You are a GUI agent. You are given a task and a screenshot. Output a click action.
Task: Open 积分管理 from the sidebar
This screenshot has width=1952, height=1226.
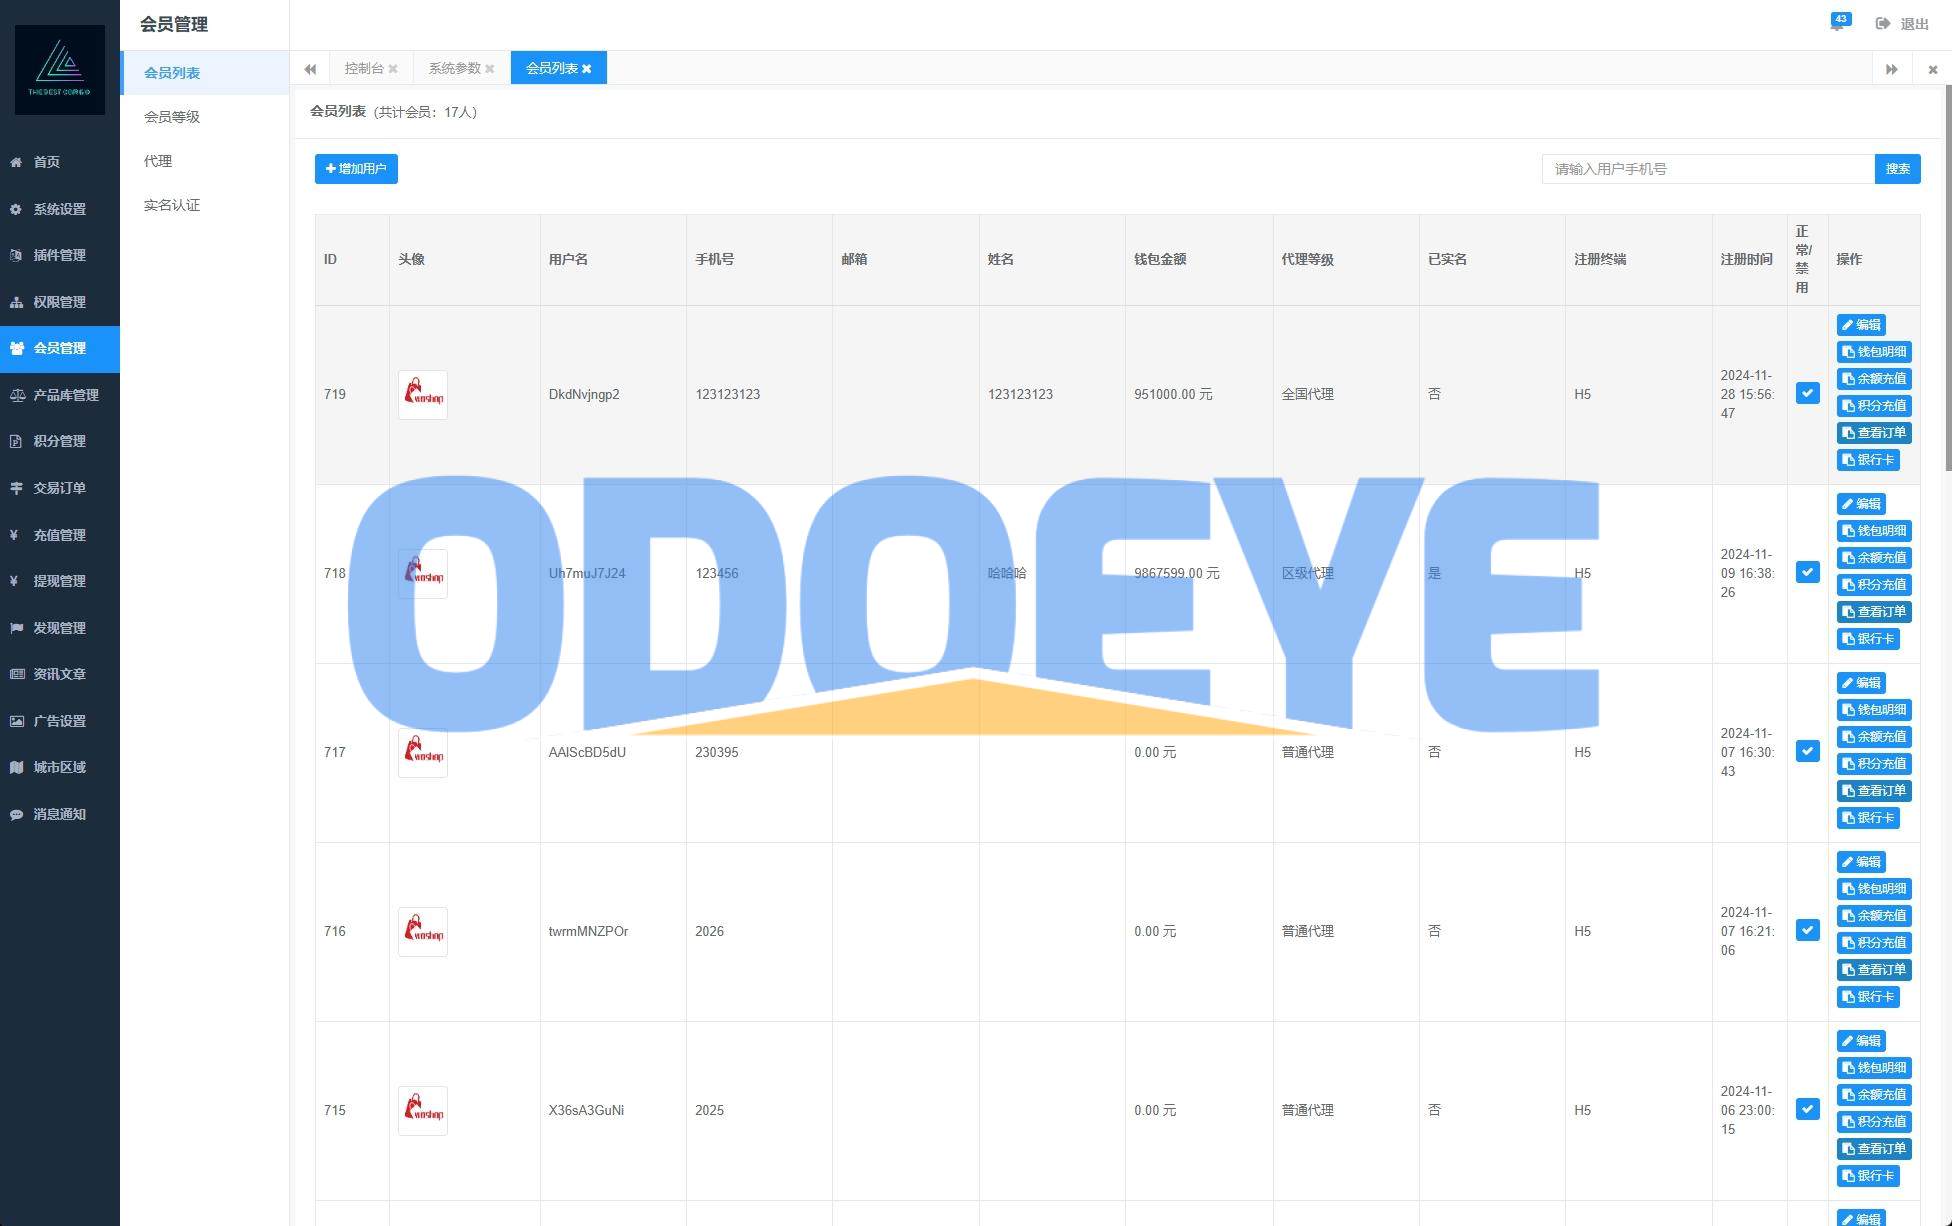pyautogui.click(x=60, y=441)
